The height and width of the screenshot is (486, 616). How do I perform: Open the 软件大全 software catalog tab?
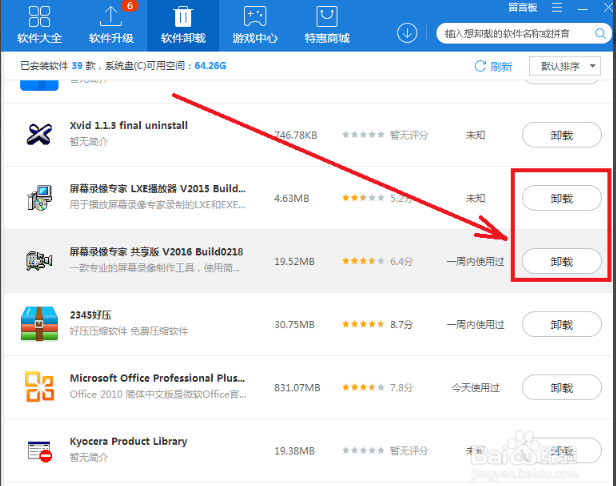[x=40, y=25]
